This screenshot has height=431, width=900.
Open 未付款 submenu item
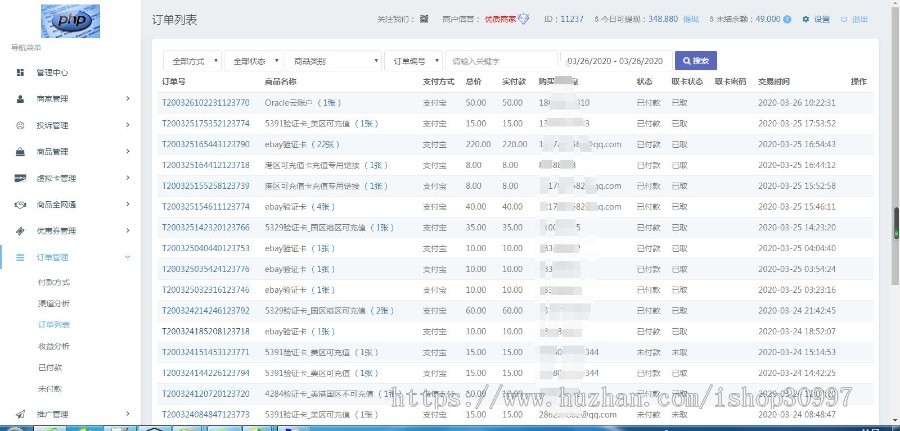(x=50, y=389)
